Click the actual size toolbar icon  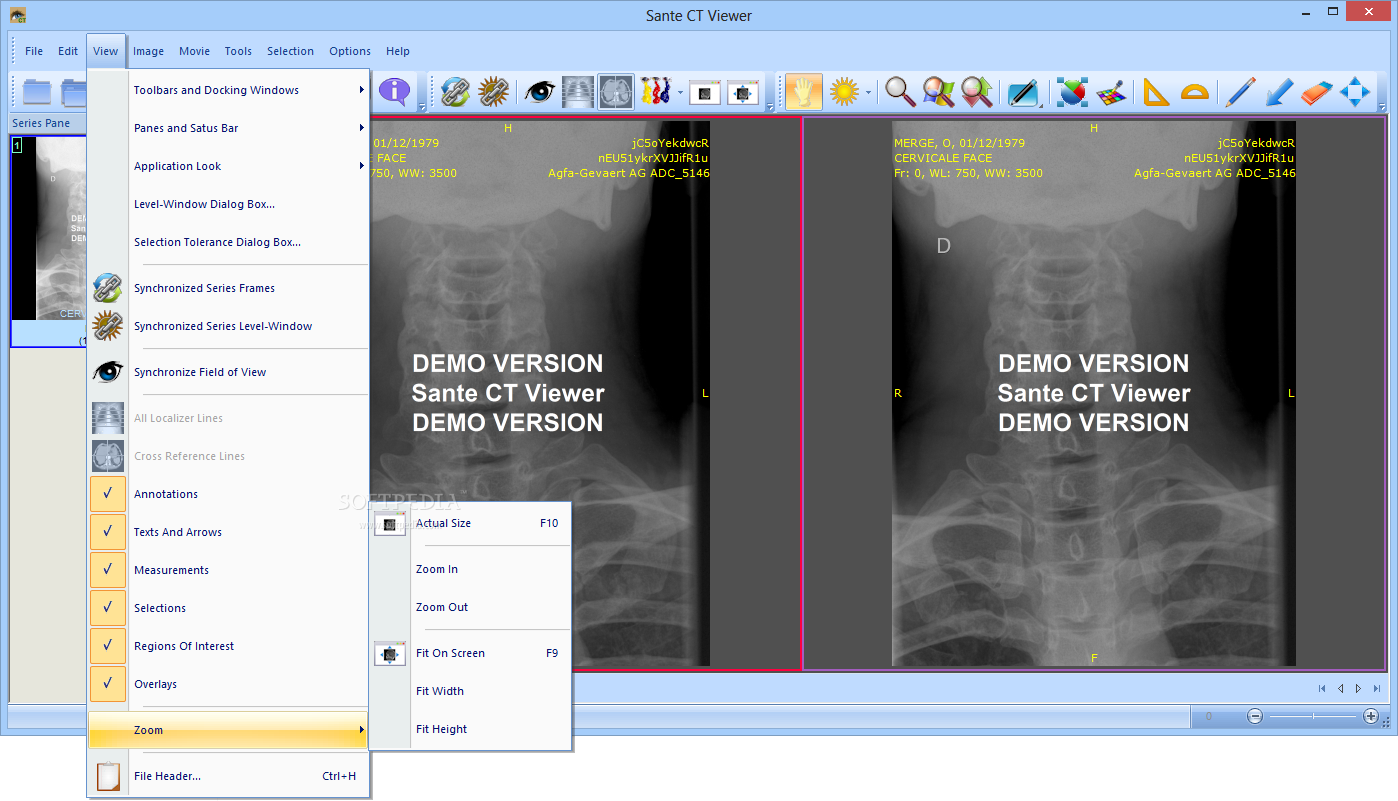(x=705, y=92)
